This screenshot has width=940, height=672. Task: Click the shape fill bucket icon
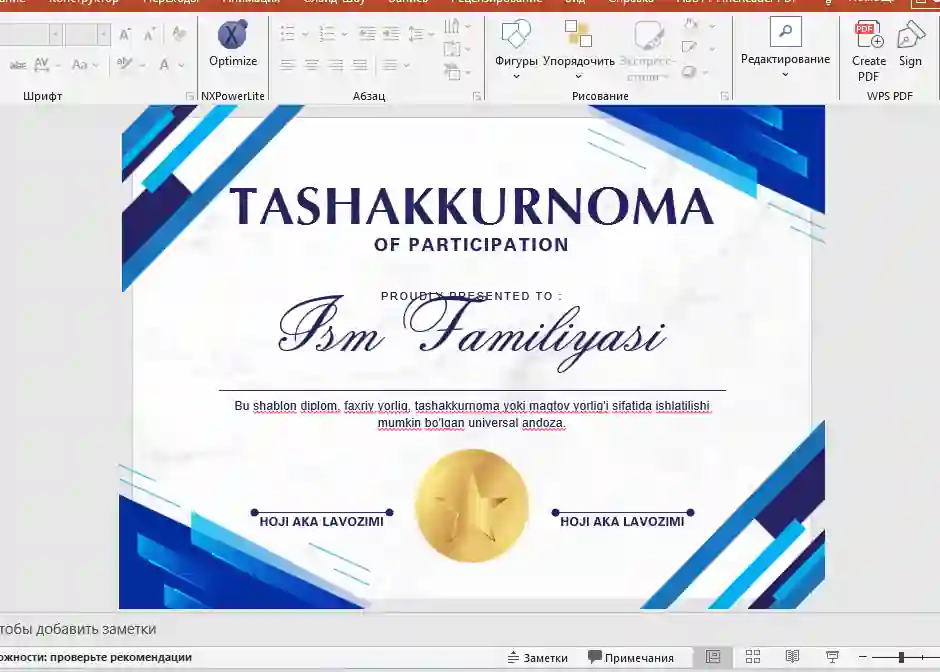click(691, 25)
